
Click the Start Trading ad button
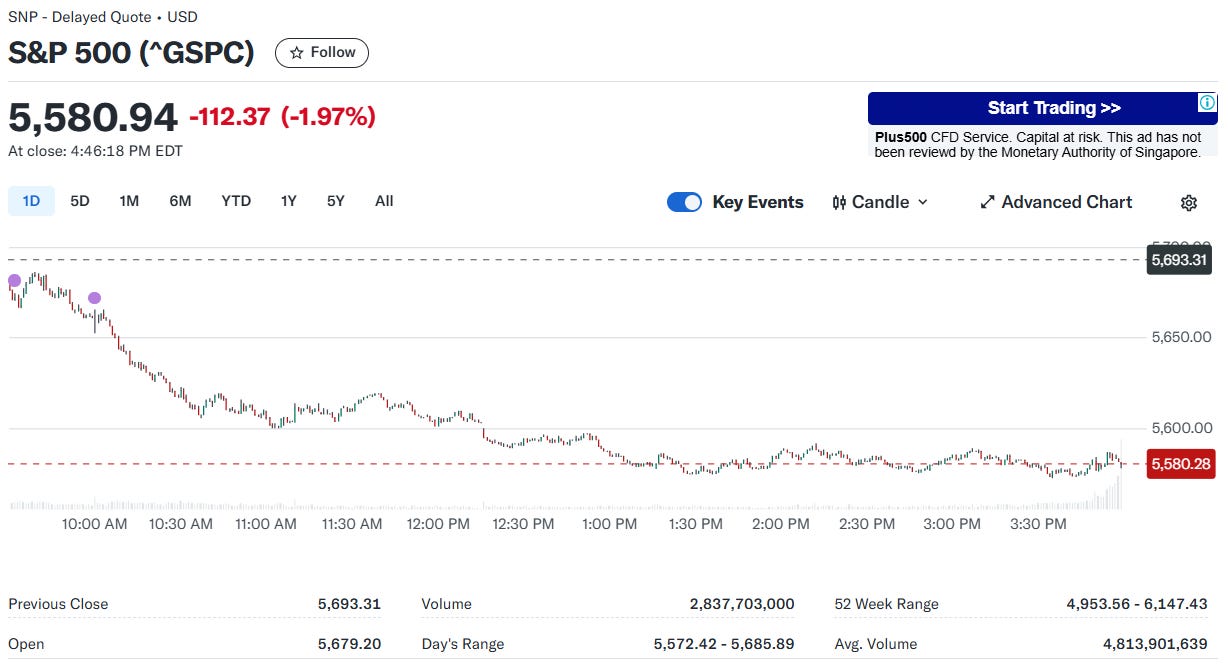point(1042,108)
